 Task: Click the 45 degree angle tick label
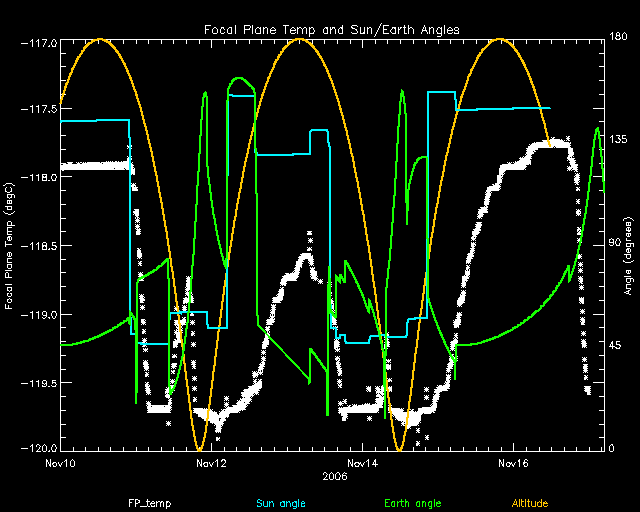[616, 346]
